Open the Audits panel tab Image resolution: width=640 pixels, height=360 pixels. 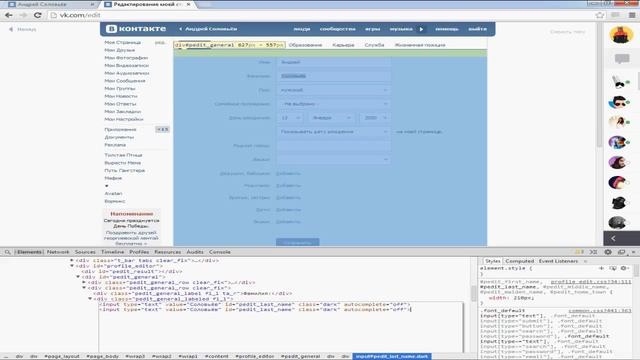tap(195, 252)
